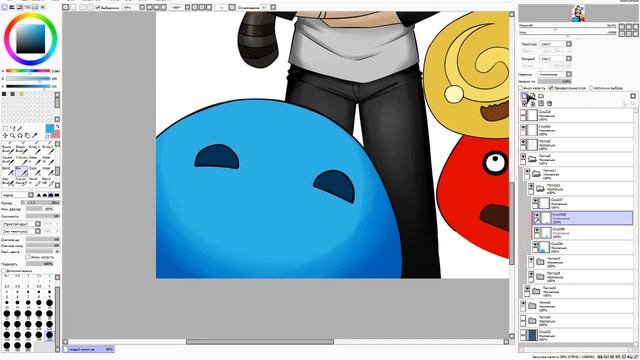This screenshot has height=360, width=640.
Task: Click inside the color saturation square
Action: (x=31, y=39)
